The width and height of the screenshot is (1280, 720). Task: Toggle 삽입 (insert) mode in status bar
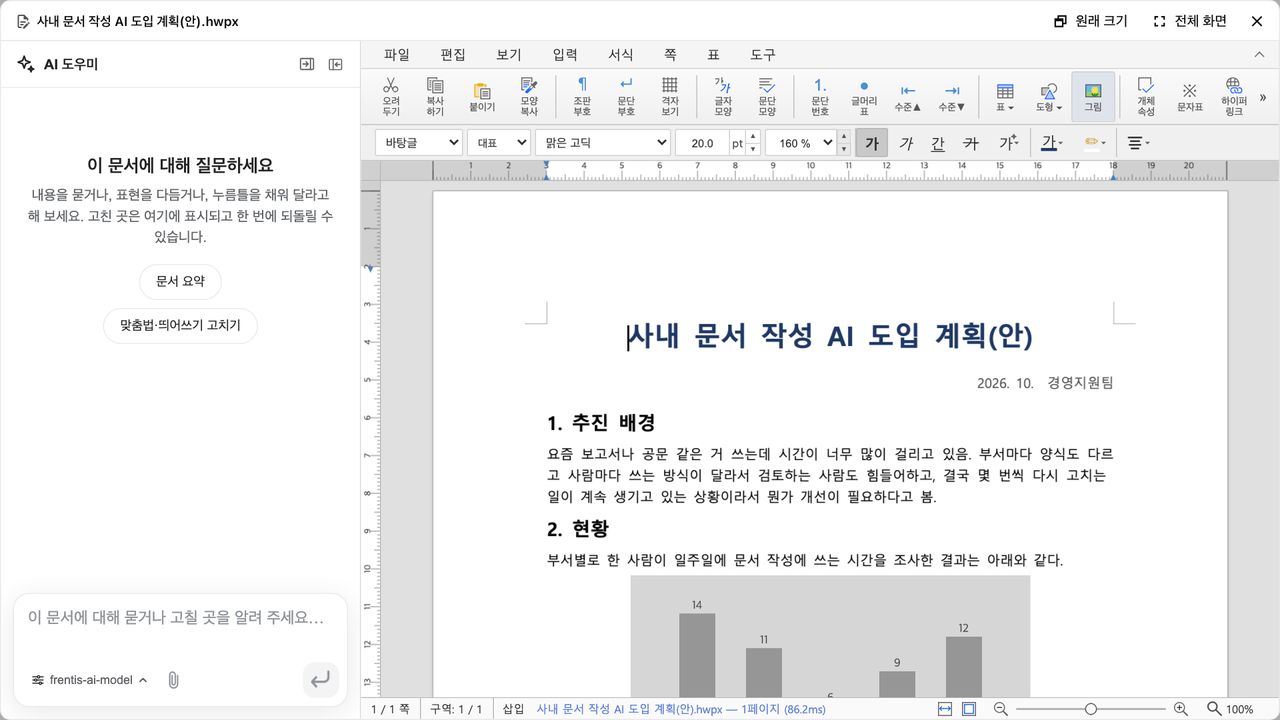click(512, 709)
